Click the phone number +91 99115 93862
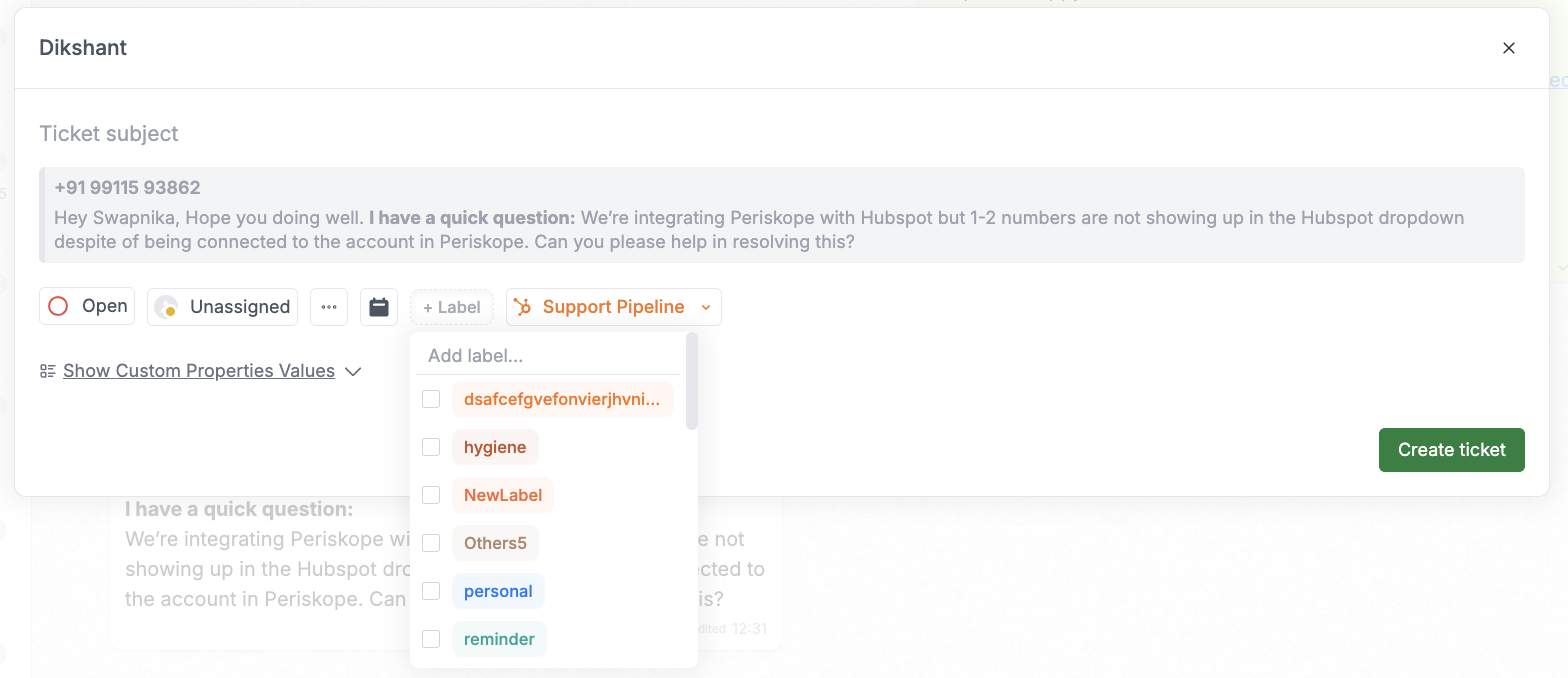The width and height of the screenshot is (1568, 678). point(127,187)
